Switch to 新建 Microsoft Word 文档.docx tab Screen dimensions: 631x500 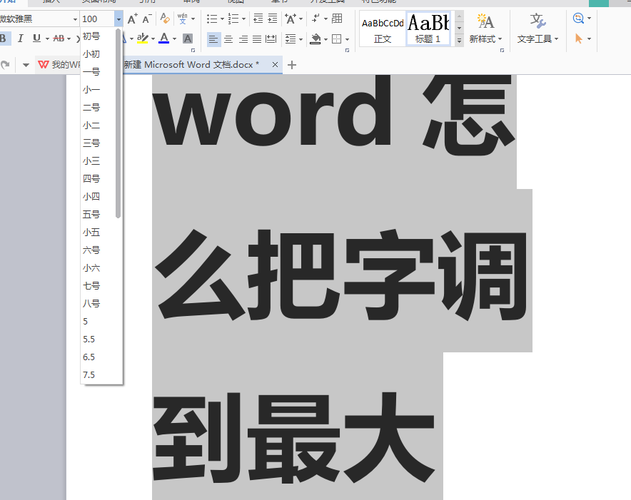pyautogui.click(x=192, y=64)
